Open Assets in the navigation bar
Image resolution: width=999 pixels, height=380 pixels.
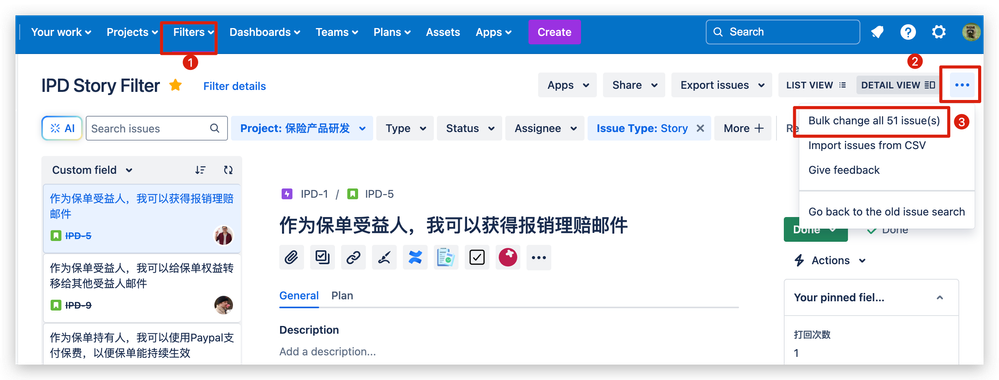pos(443,32)
